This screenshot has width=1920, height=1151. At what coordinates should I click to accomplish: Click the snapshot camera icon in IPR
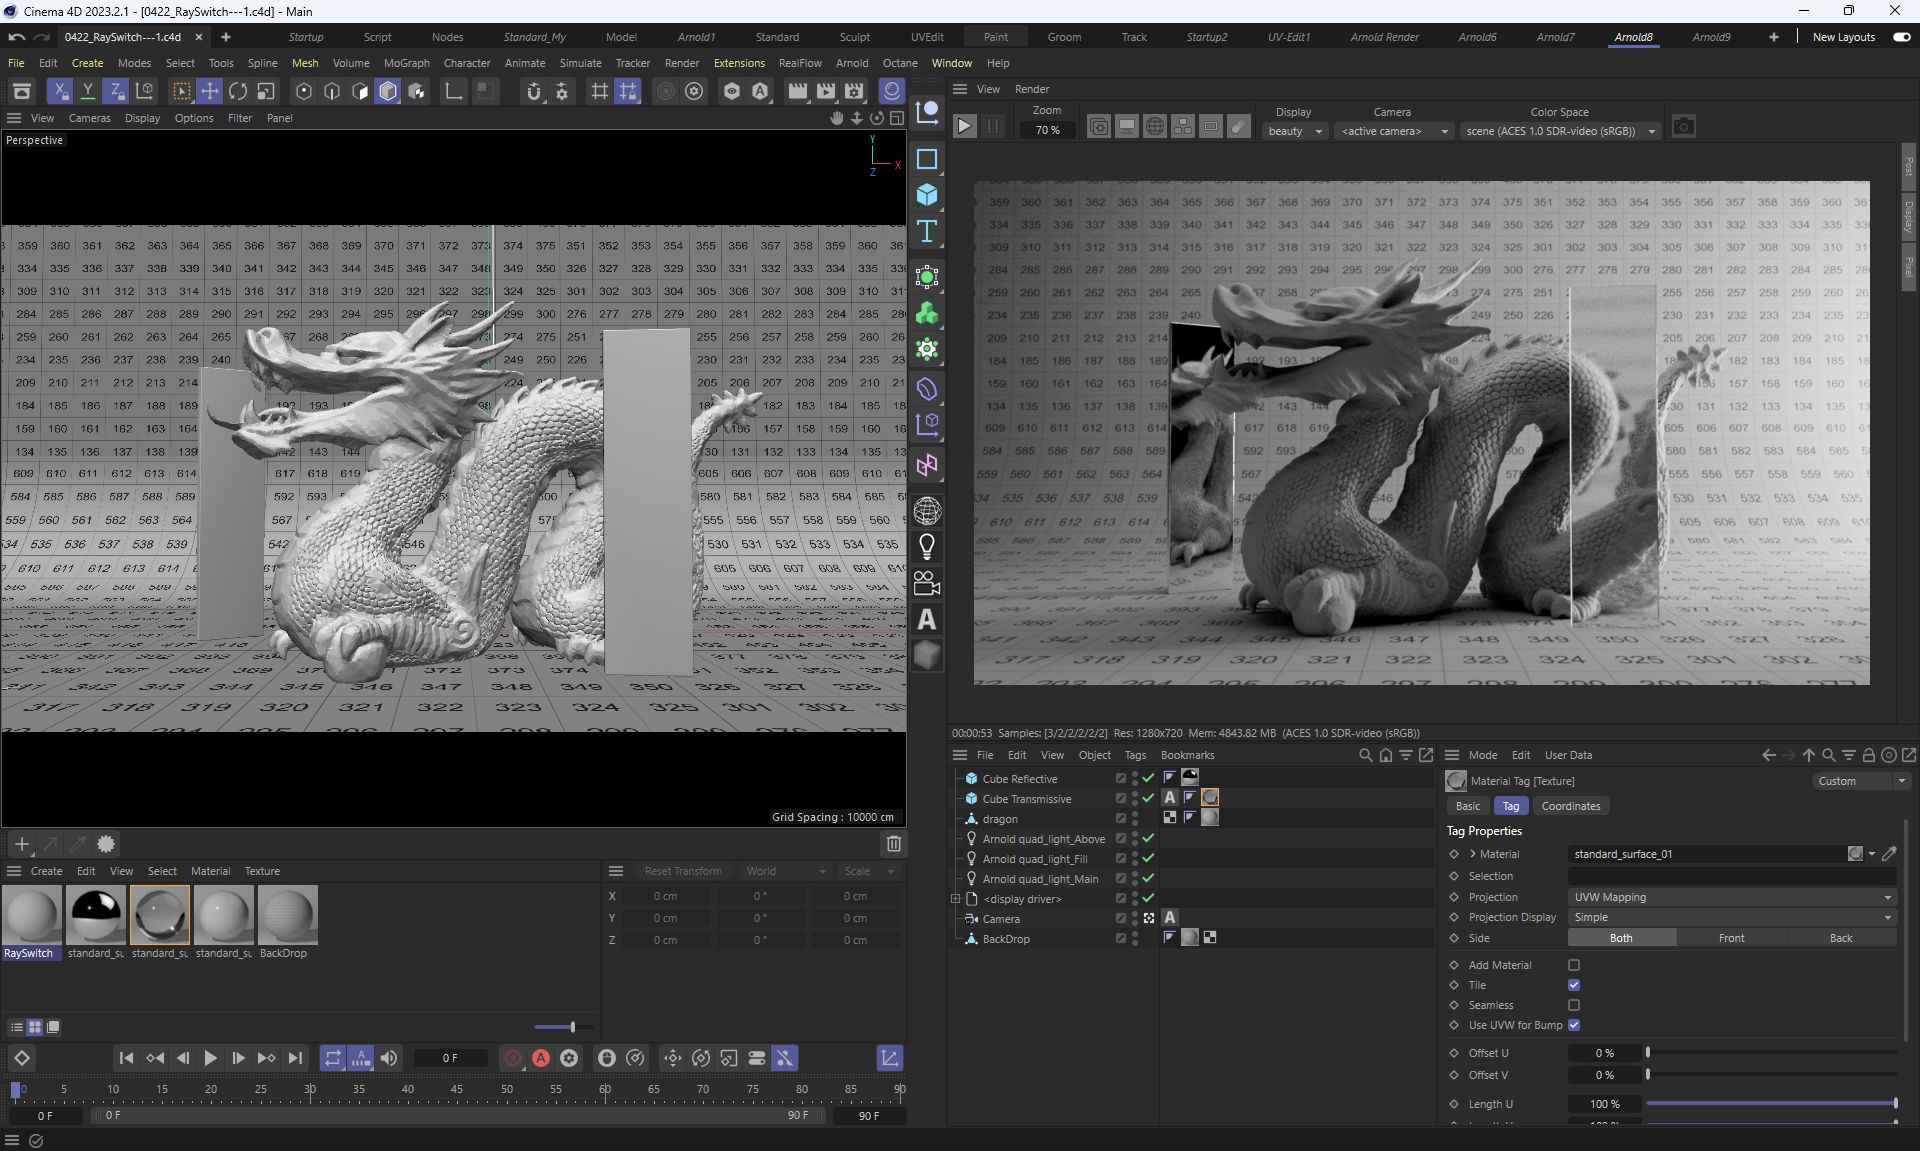click(x=1684, y=127)
